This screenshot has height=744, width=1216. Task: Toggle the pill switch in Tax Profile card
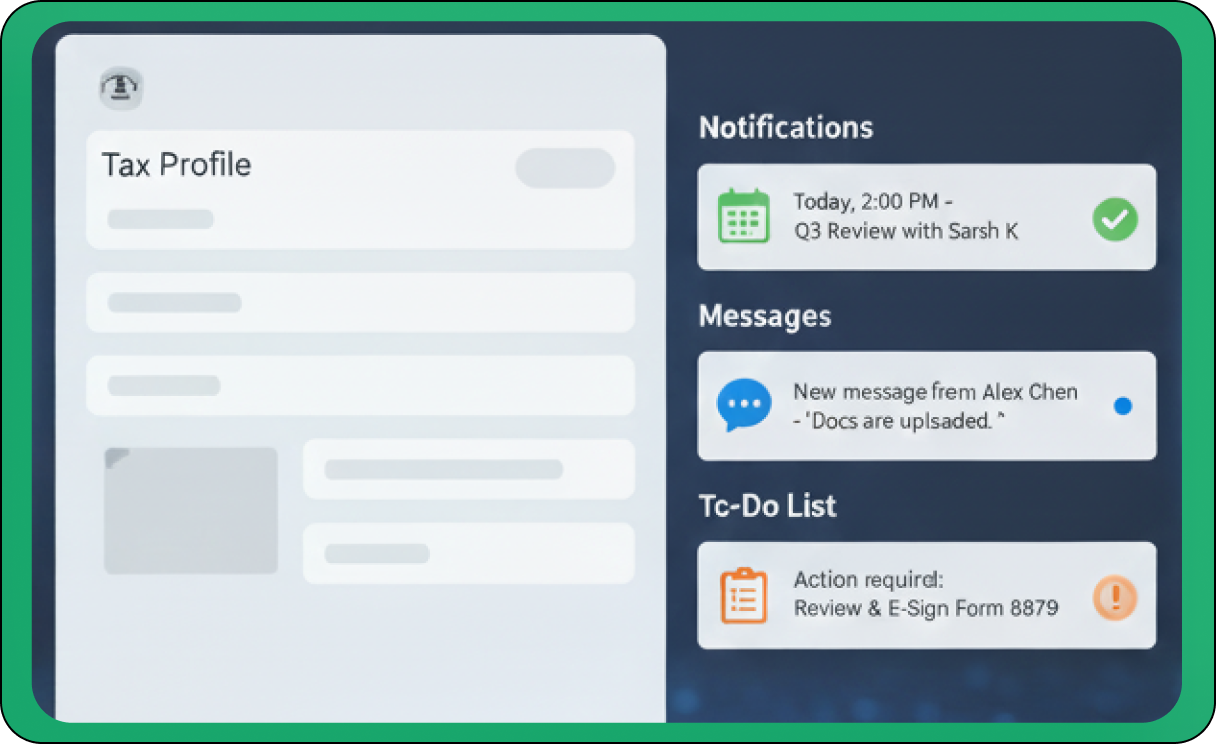click(565, 168)
